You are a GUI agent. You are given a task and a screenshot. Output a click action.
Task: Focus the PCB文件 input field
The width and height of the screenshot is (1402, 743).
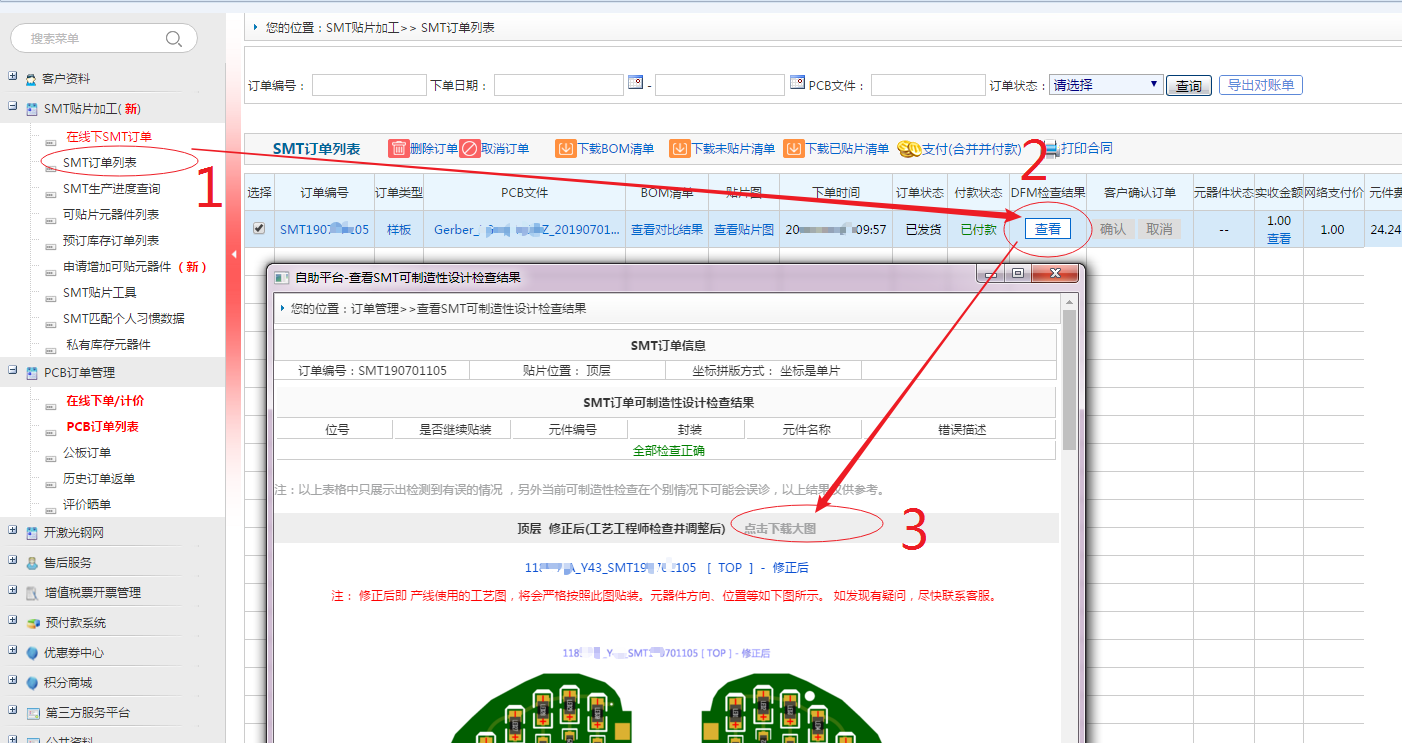click(x=928, y=85)
